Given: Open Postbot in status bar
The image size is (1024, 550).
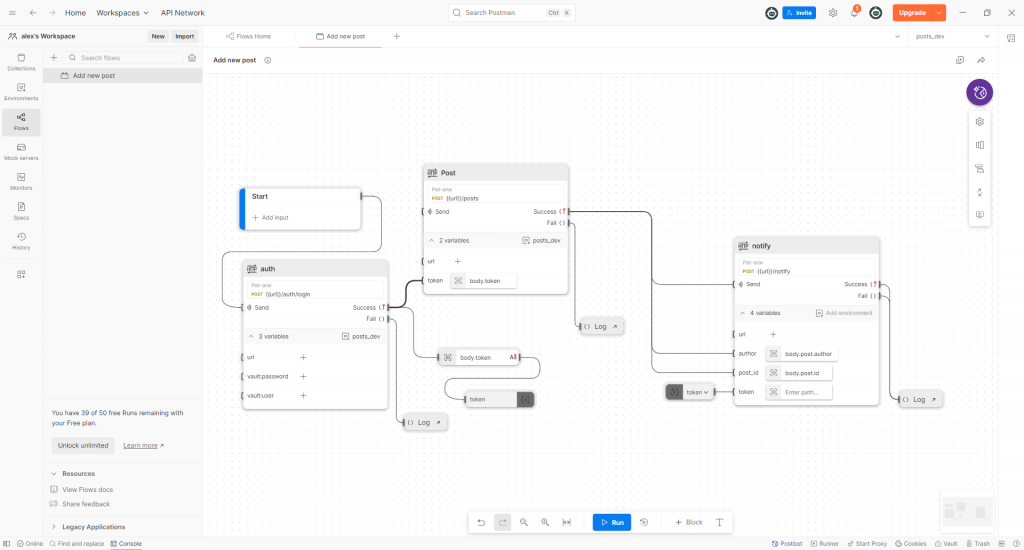Looking at the screenshot, I should coord(787,543).
